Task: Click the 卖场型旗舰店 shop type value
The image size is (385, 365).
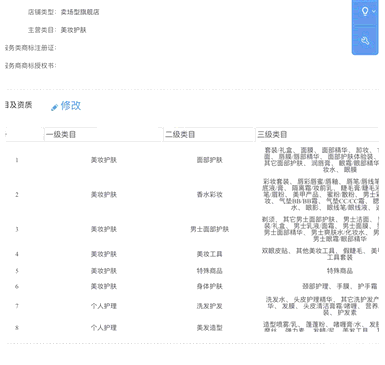Action: tap(80, 12)
